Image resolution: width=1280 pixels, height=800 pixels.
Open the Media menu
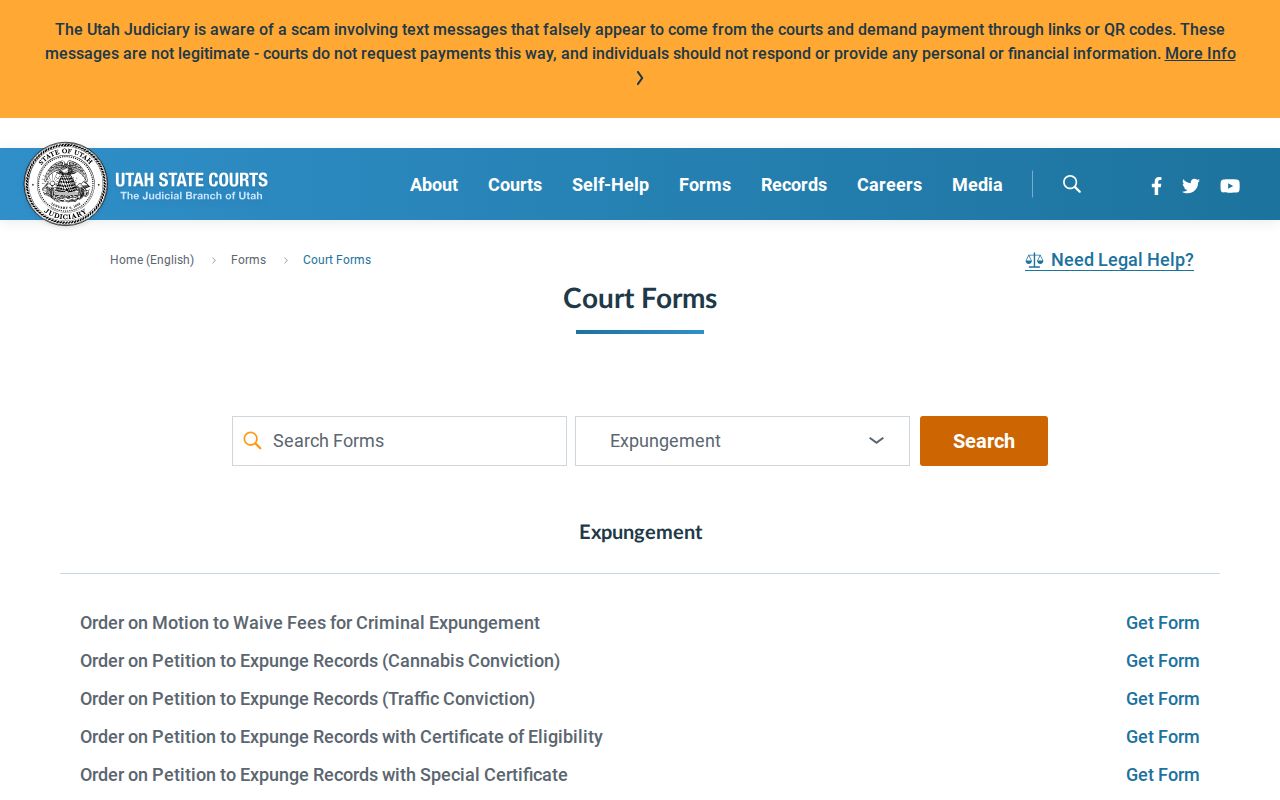point(977,184)
